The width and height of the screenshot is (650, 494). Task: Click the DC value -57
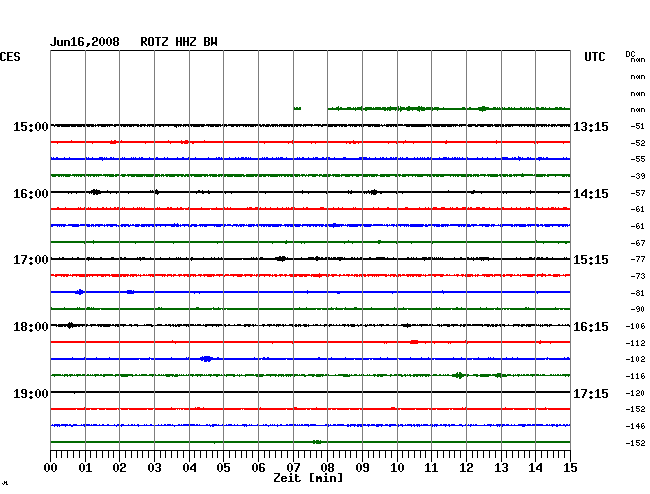[x=638, y=193]
